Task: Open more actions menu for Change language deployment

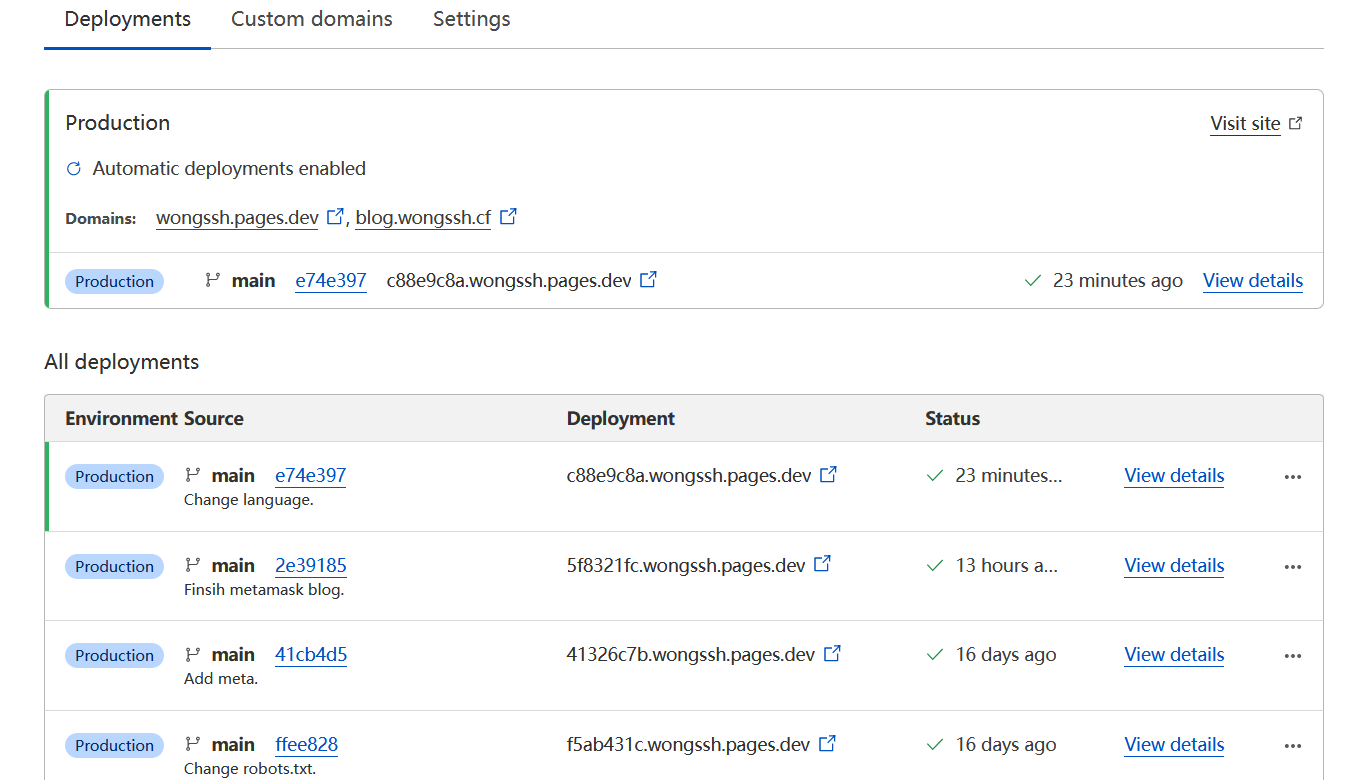Action: [x=1292, y=477]
